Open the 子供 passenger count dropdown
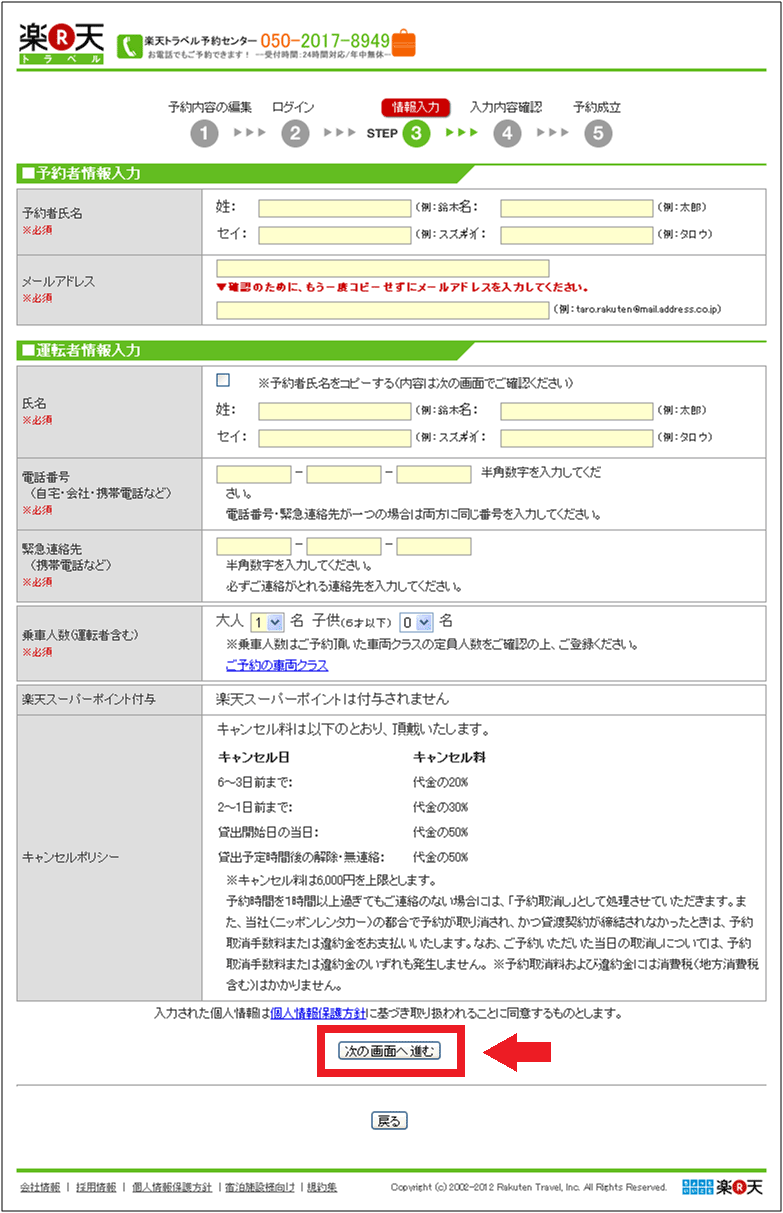This screenshot has height=1213, width=783. click(416, 621)
